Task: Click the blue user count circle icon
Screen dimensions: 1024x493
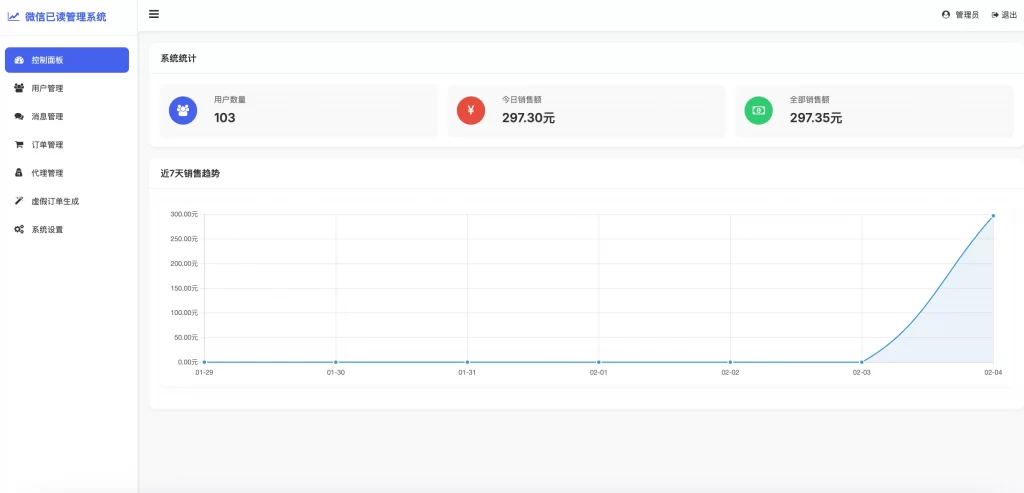Action: pyautogui.click(x=183, y=111)
